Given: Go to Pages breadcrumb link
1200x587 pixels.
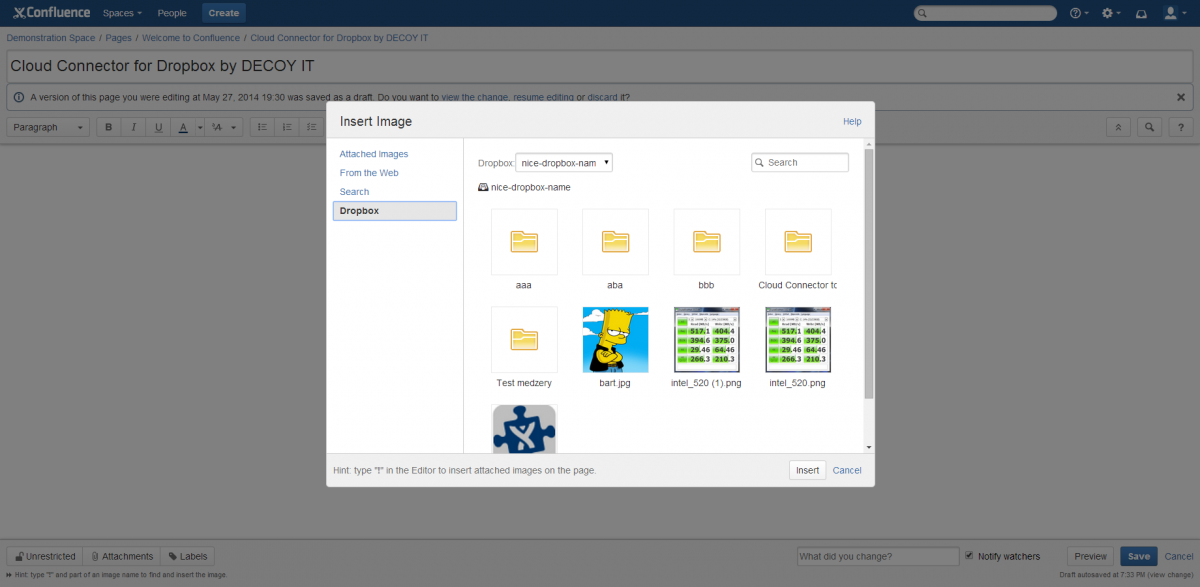Looking at the screenshot, I should [x=119, y=38].
